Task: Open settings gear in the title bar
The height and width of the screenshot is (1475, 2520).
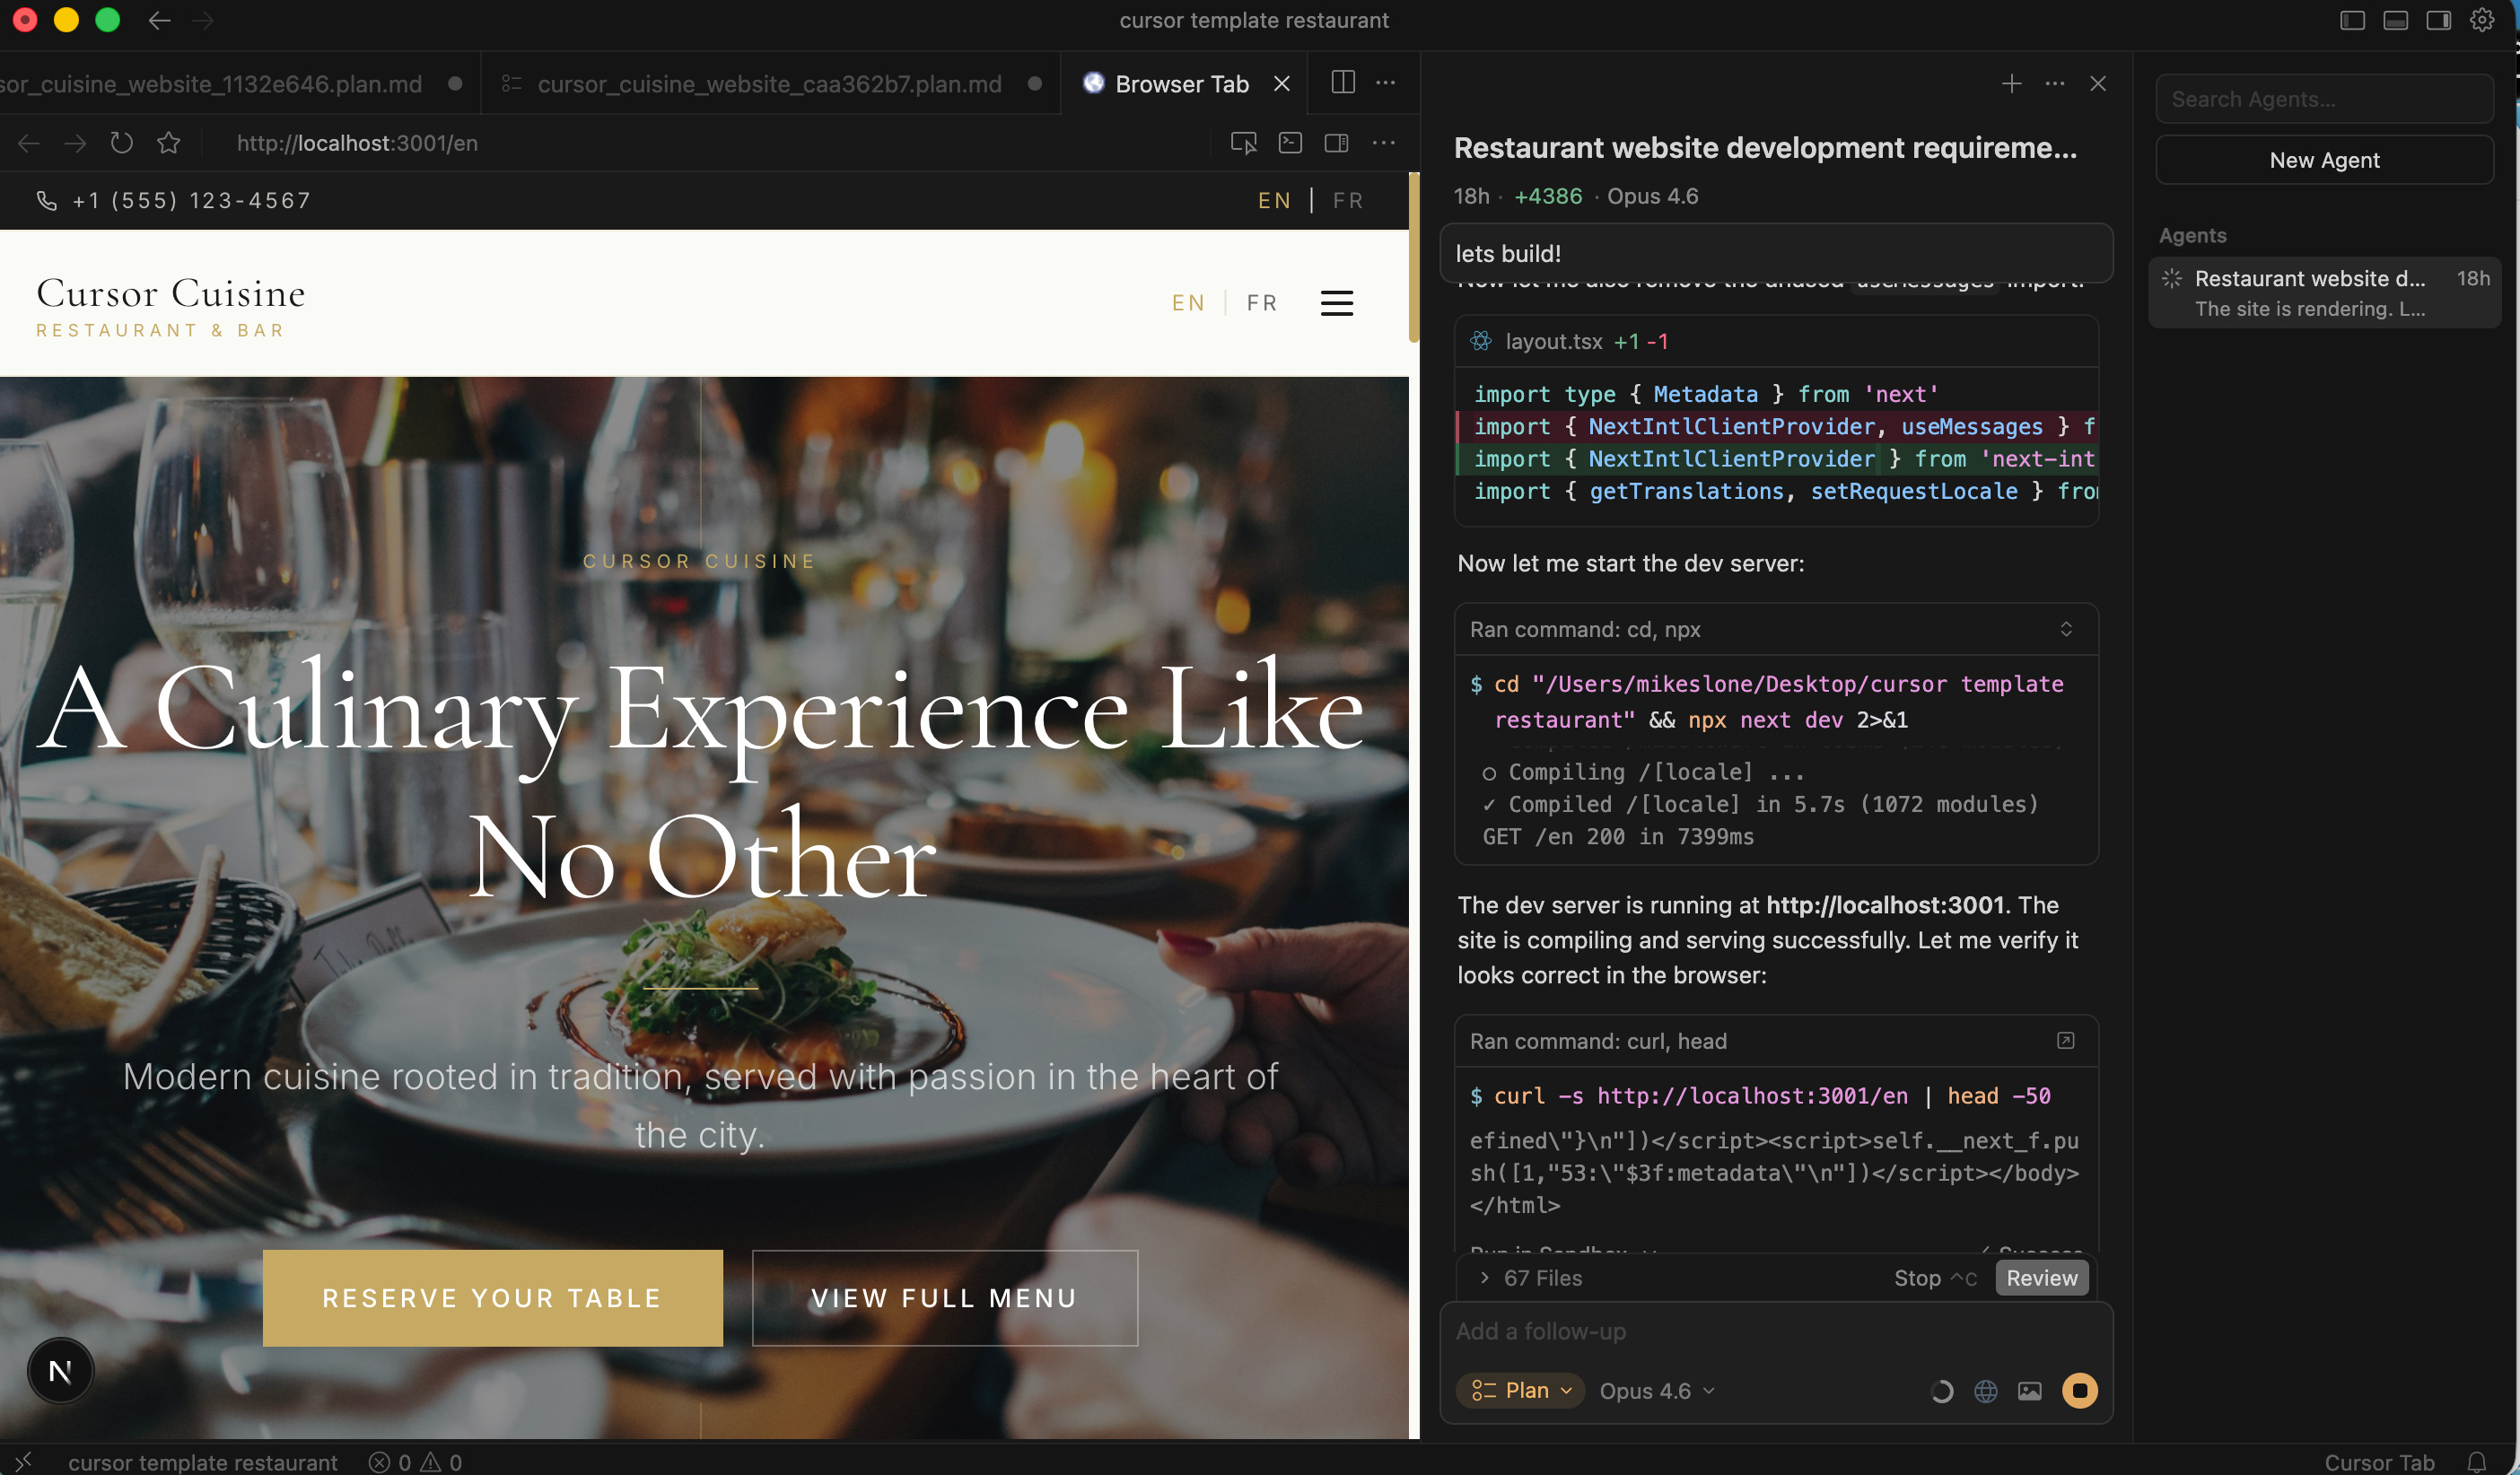Action: pos(2481,20)
